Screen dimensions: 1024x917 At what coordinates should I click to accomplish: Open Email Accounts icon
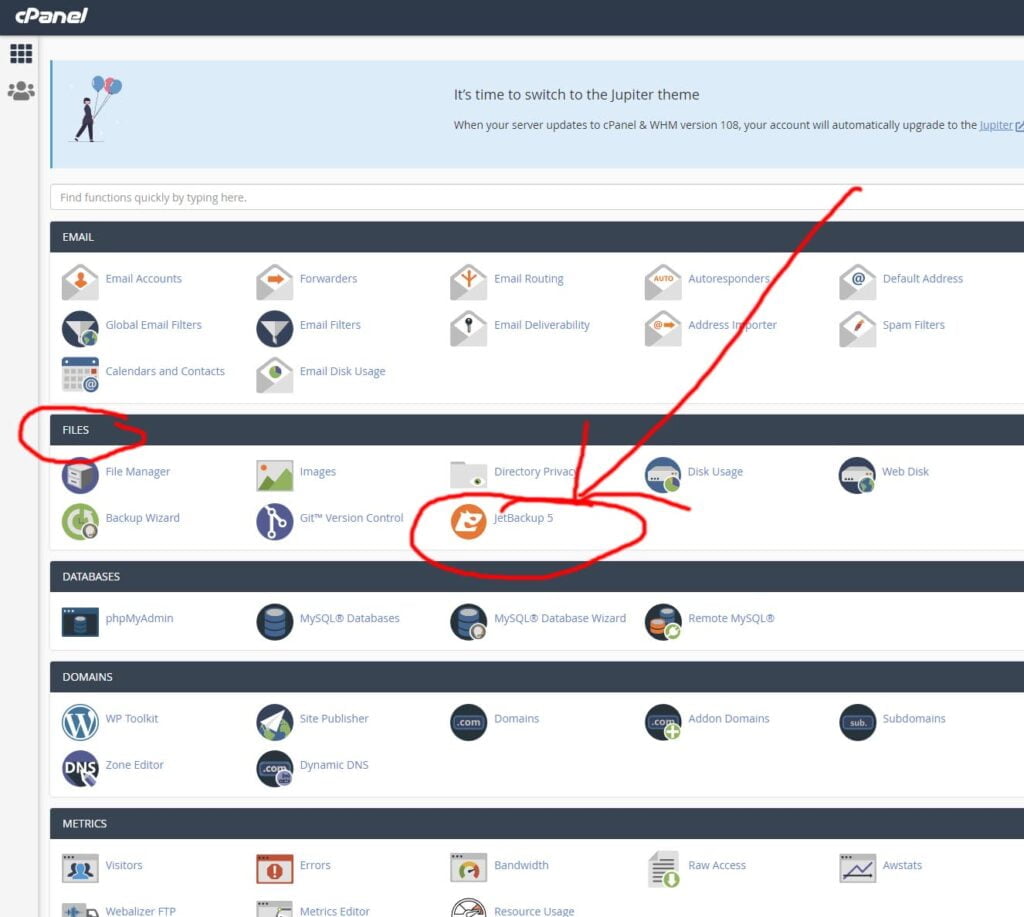(x=80, y=282)
